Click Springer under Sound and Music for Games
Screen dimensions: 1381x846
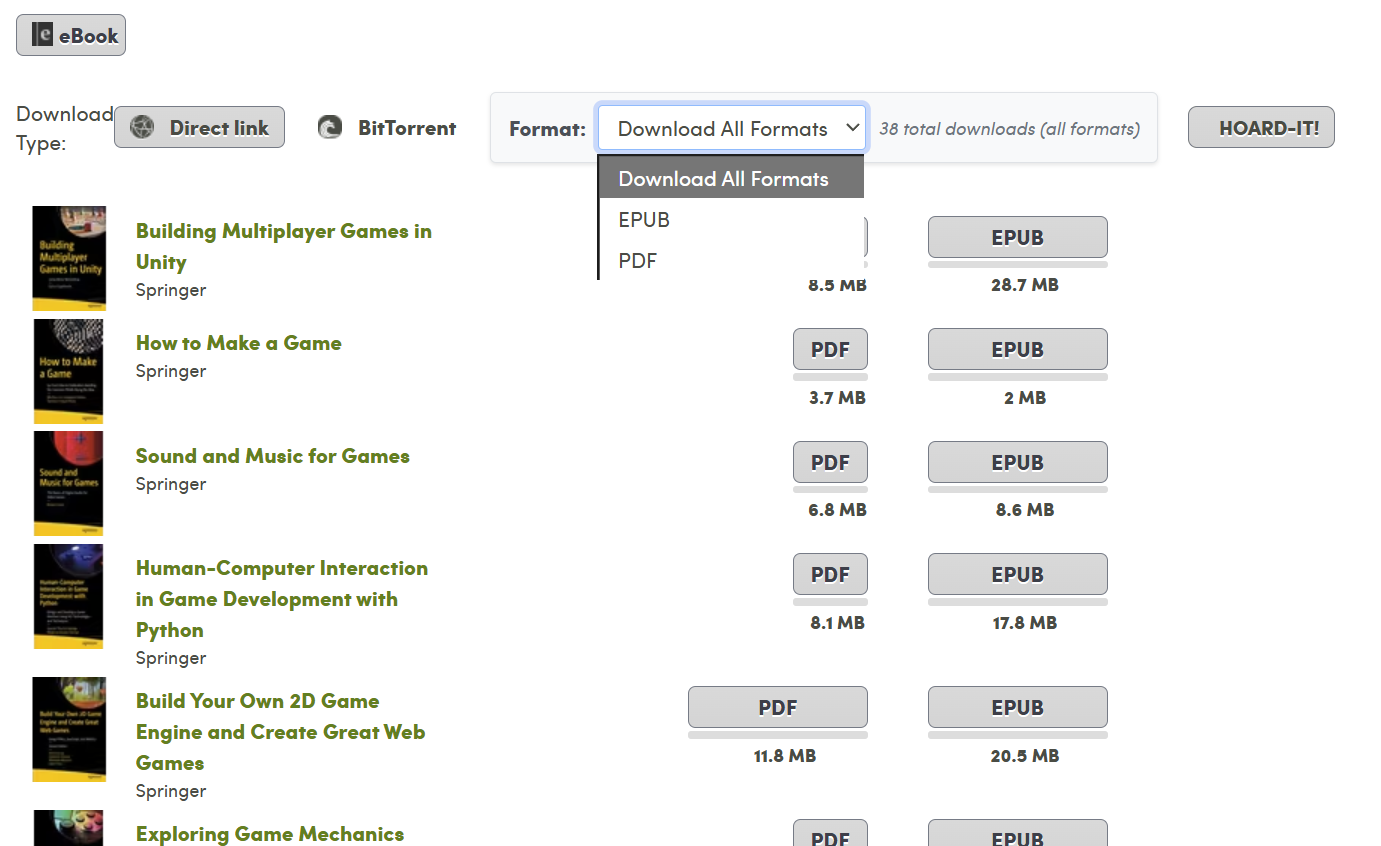coord(171,484)
